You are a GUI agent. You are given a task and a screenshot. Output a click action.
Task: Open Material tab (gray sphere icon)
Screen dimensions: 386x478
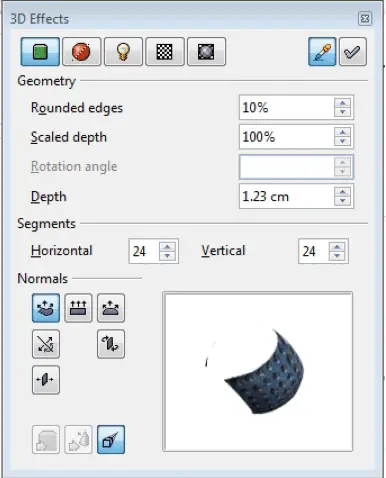pos(206,52)
